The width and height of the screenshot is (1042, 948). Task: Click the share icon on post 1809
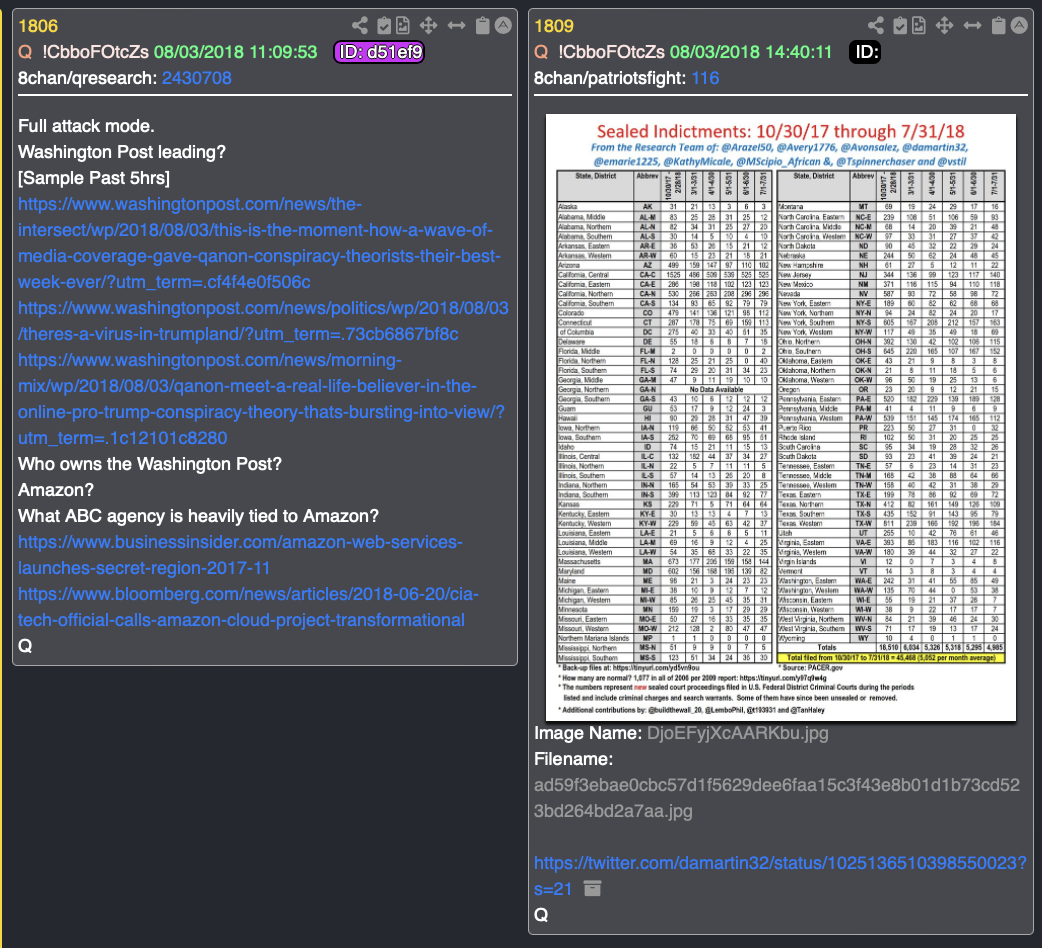tap(876, 26)
